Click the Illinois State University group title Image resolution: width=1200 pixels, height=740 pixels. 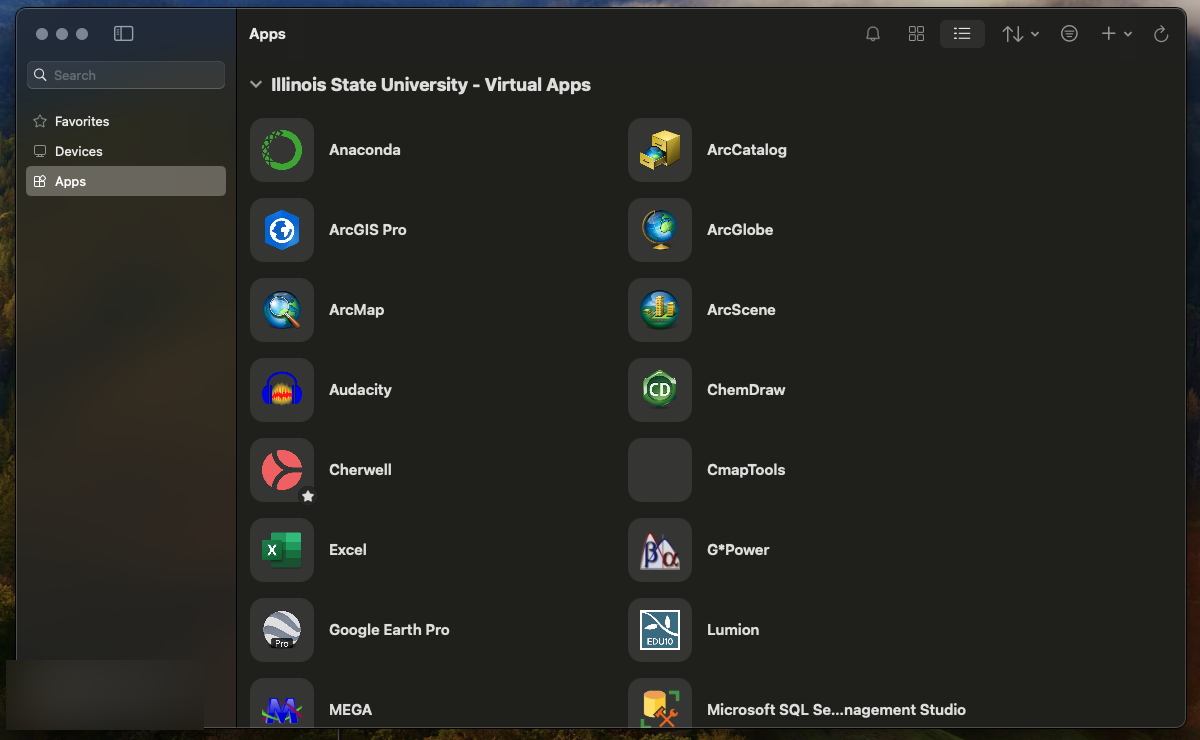coord(431,85)
